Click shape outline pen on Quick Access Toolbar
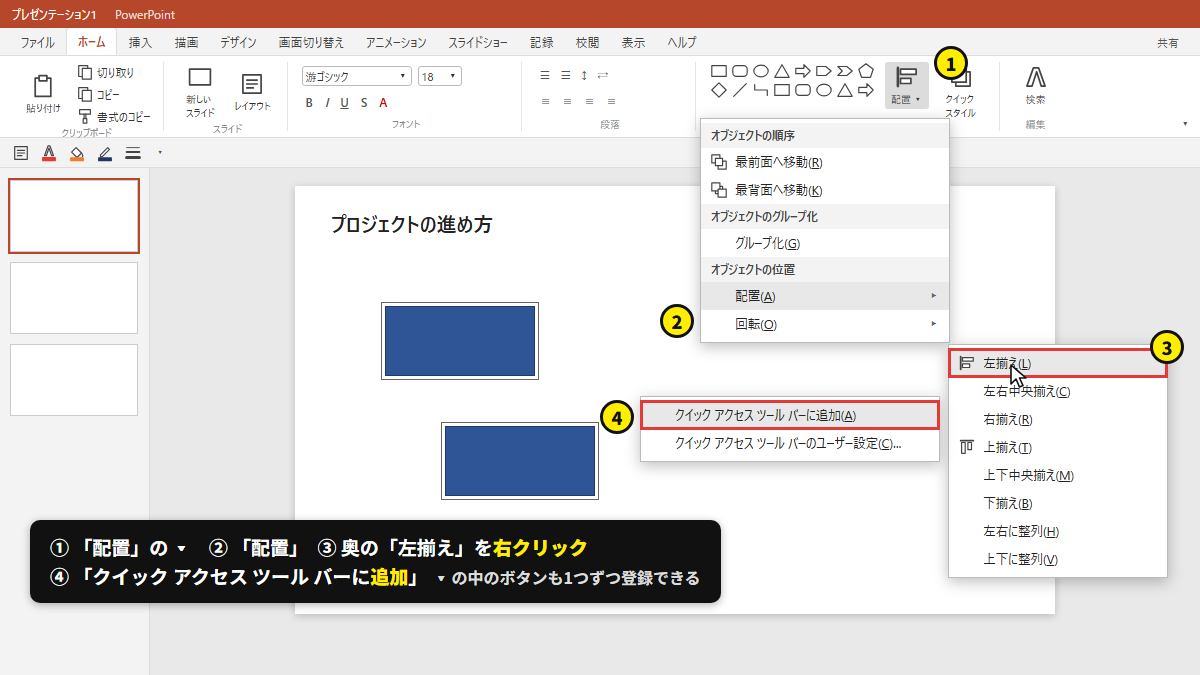Image resolution: width=1200 pixels, height=675 pixels. click(105, 153)
